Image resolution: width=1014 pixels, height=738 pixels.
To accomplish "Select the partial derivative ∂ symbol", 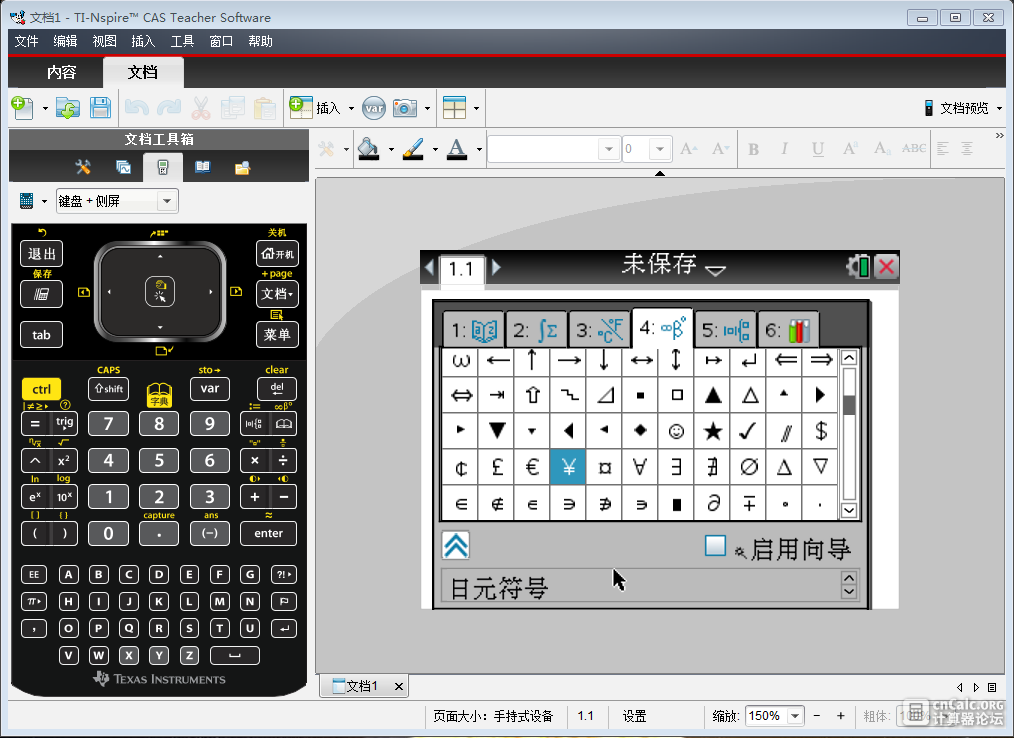I will (x=713, y=503).
